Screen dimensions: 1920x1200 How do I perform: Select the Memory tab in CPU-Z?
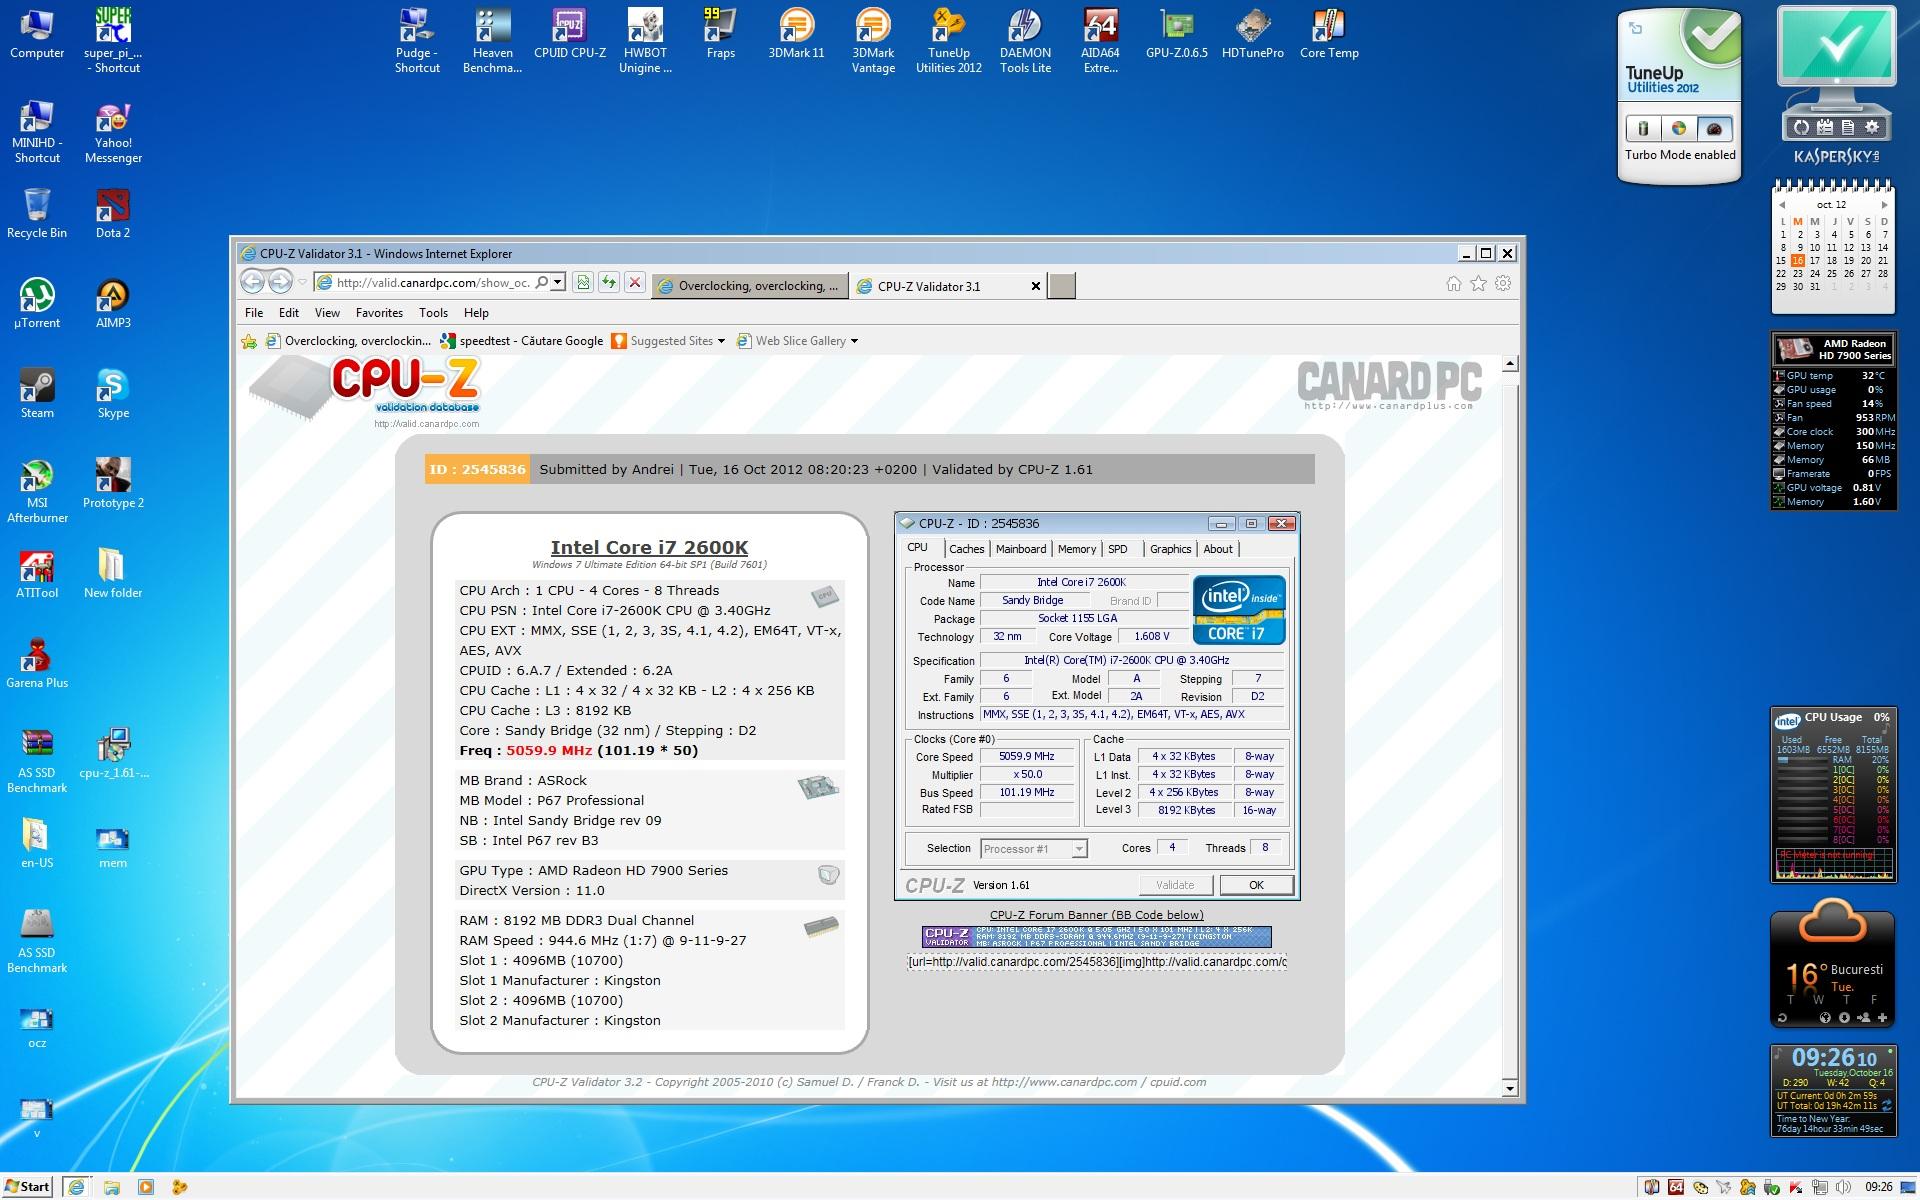[1077, 549]
